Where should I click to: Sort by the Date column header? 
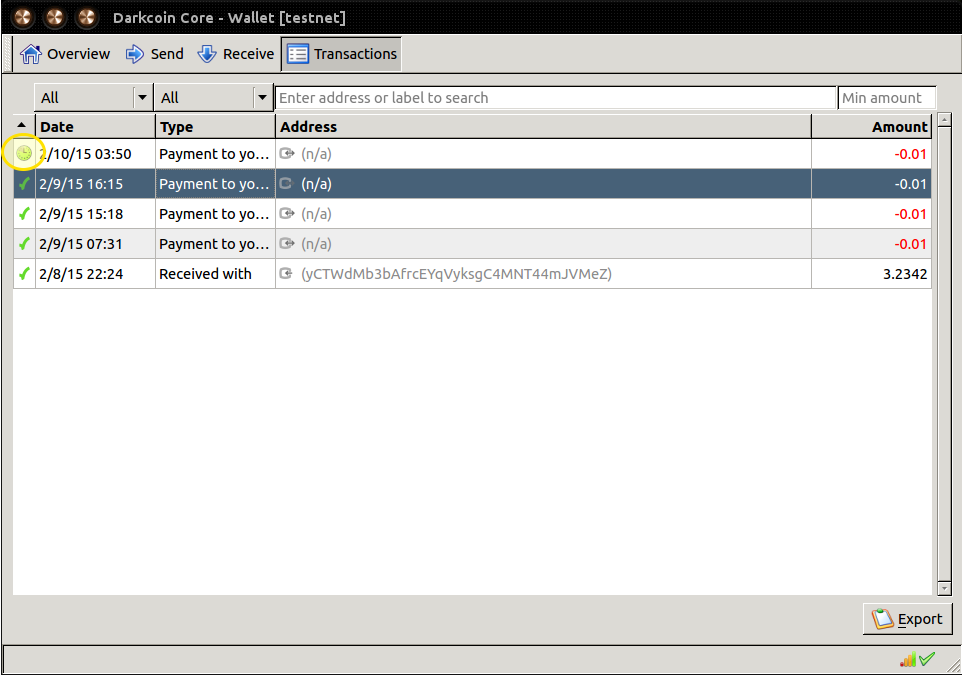click(95, 126)
